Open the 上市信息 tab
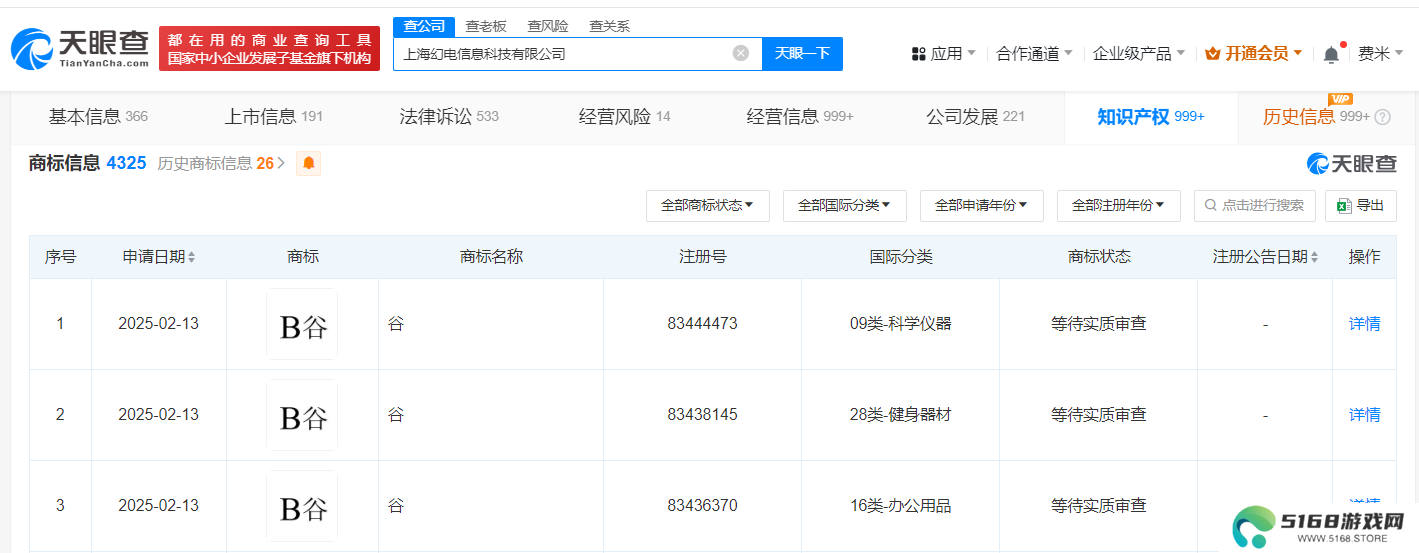 [273, 117]
